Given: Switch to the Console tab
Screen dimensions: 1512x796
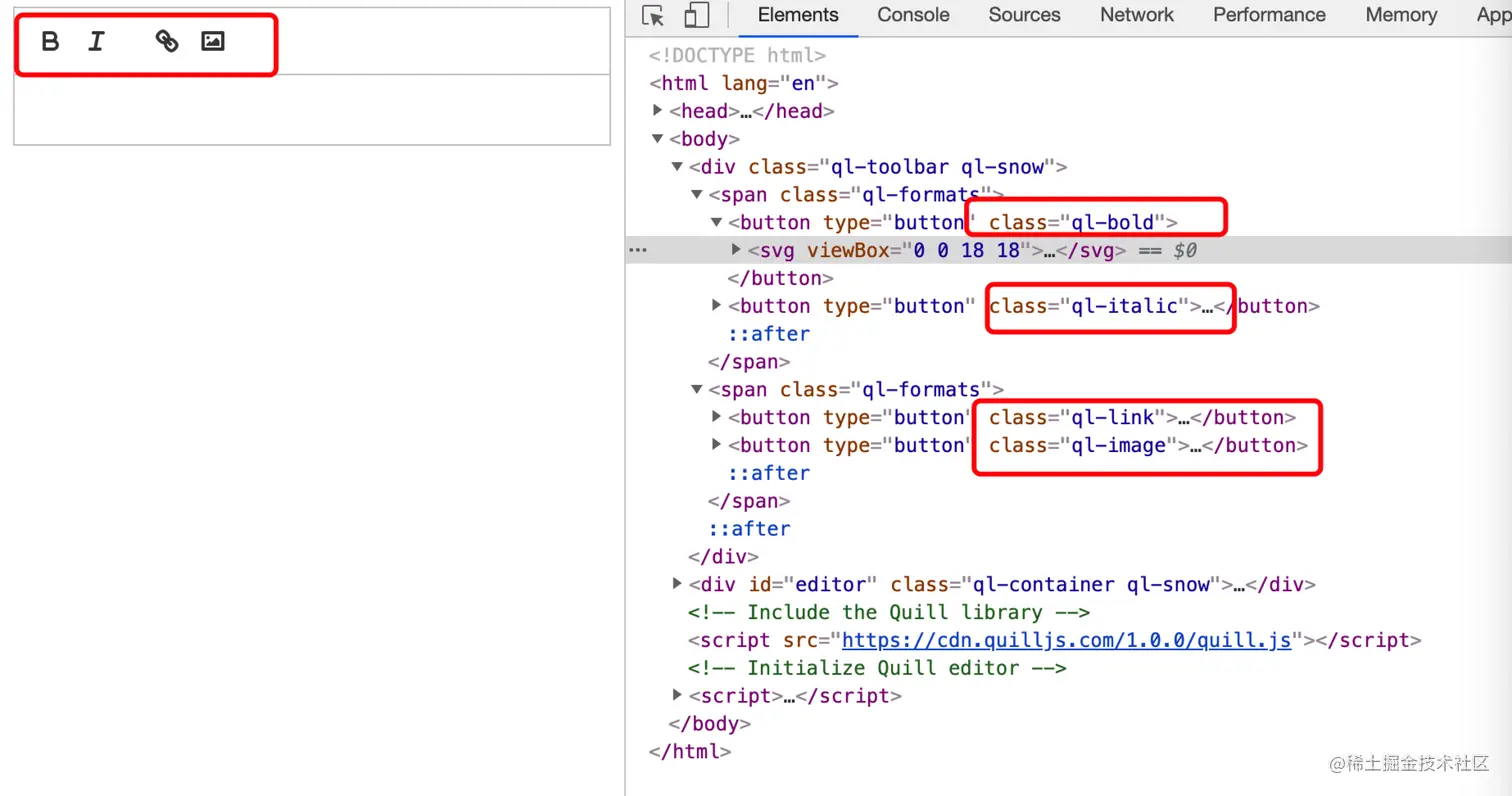Looking at the screenshot, I should click(913, 15).
